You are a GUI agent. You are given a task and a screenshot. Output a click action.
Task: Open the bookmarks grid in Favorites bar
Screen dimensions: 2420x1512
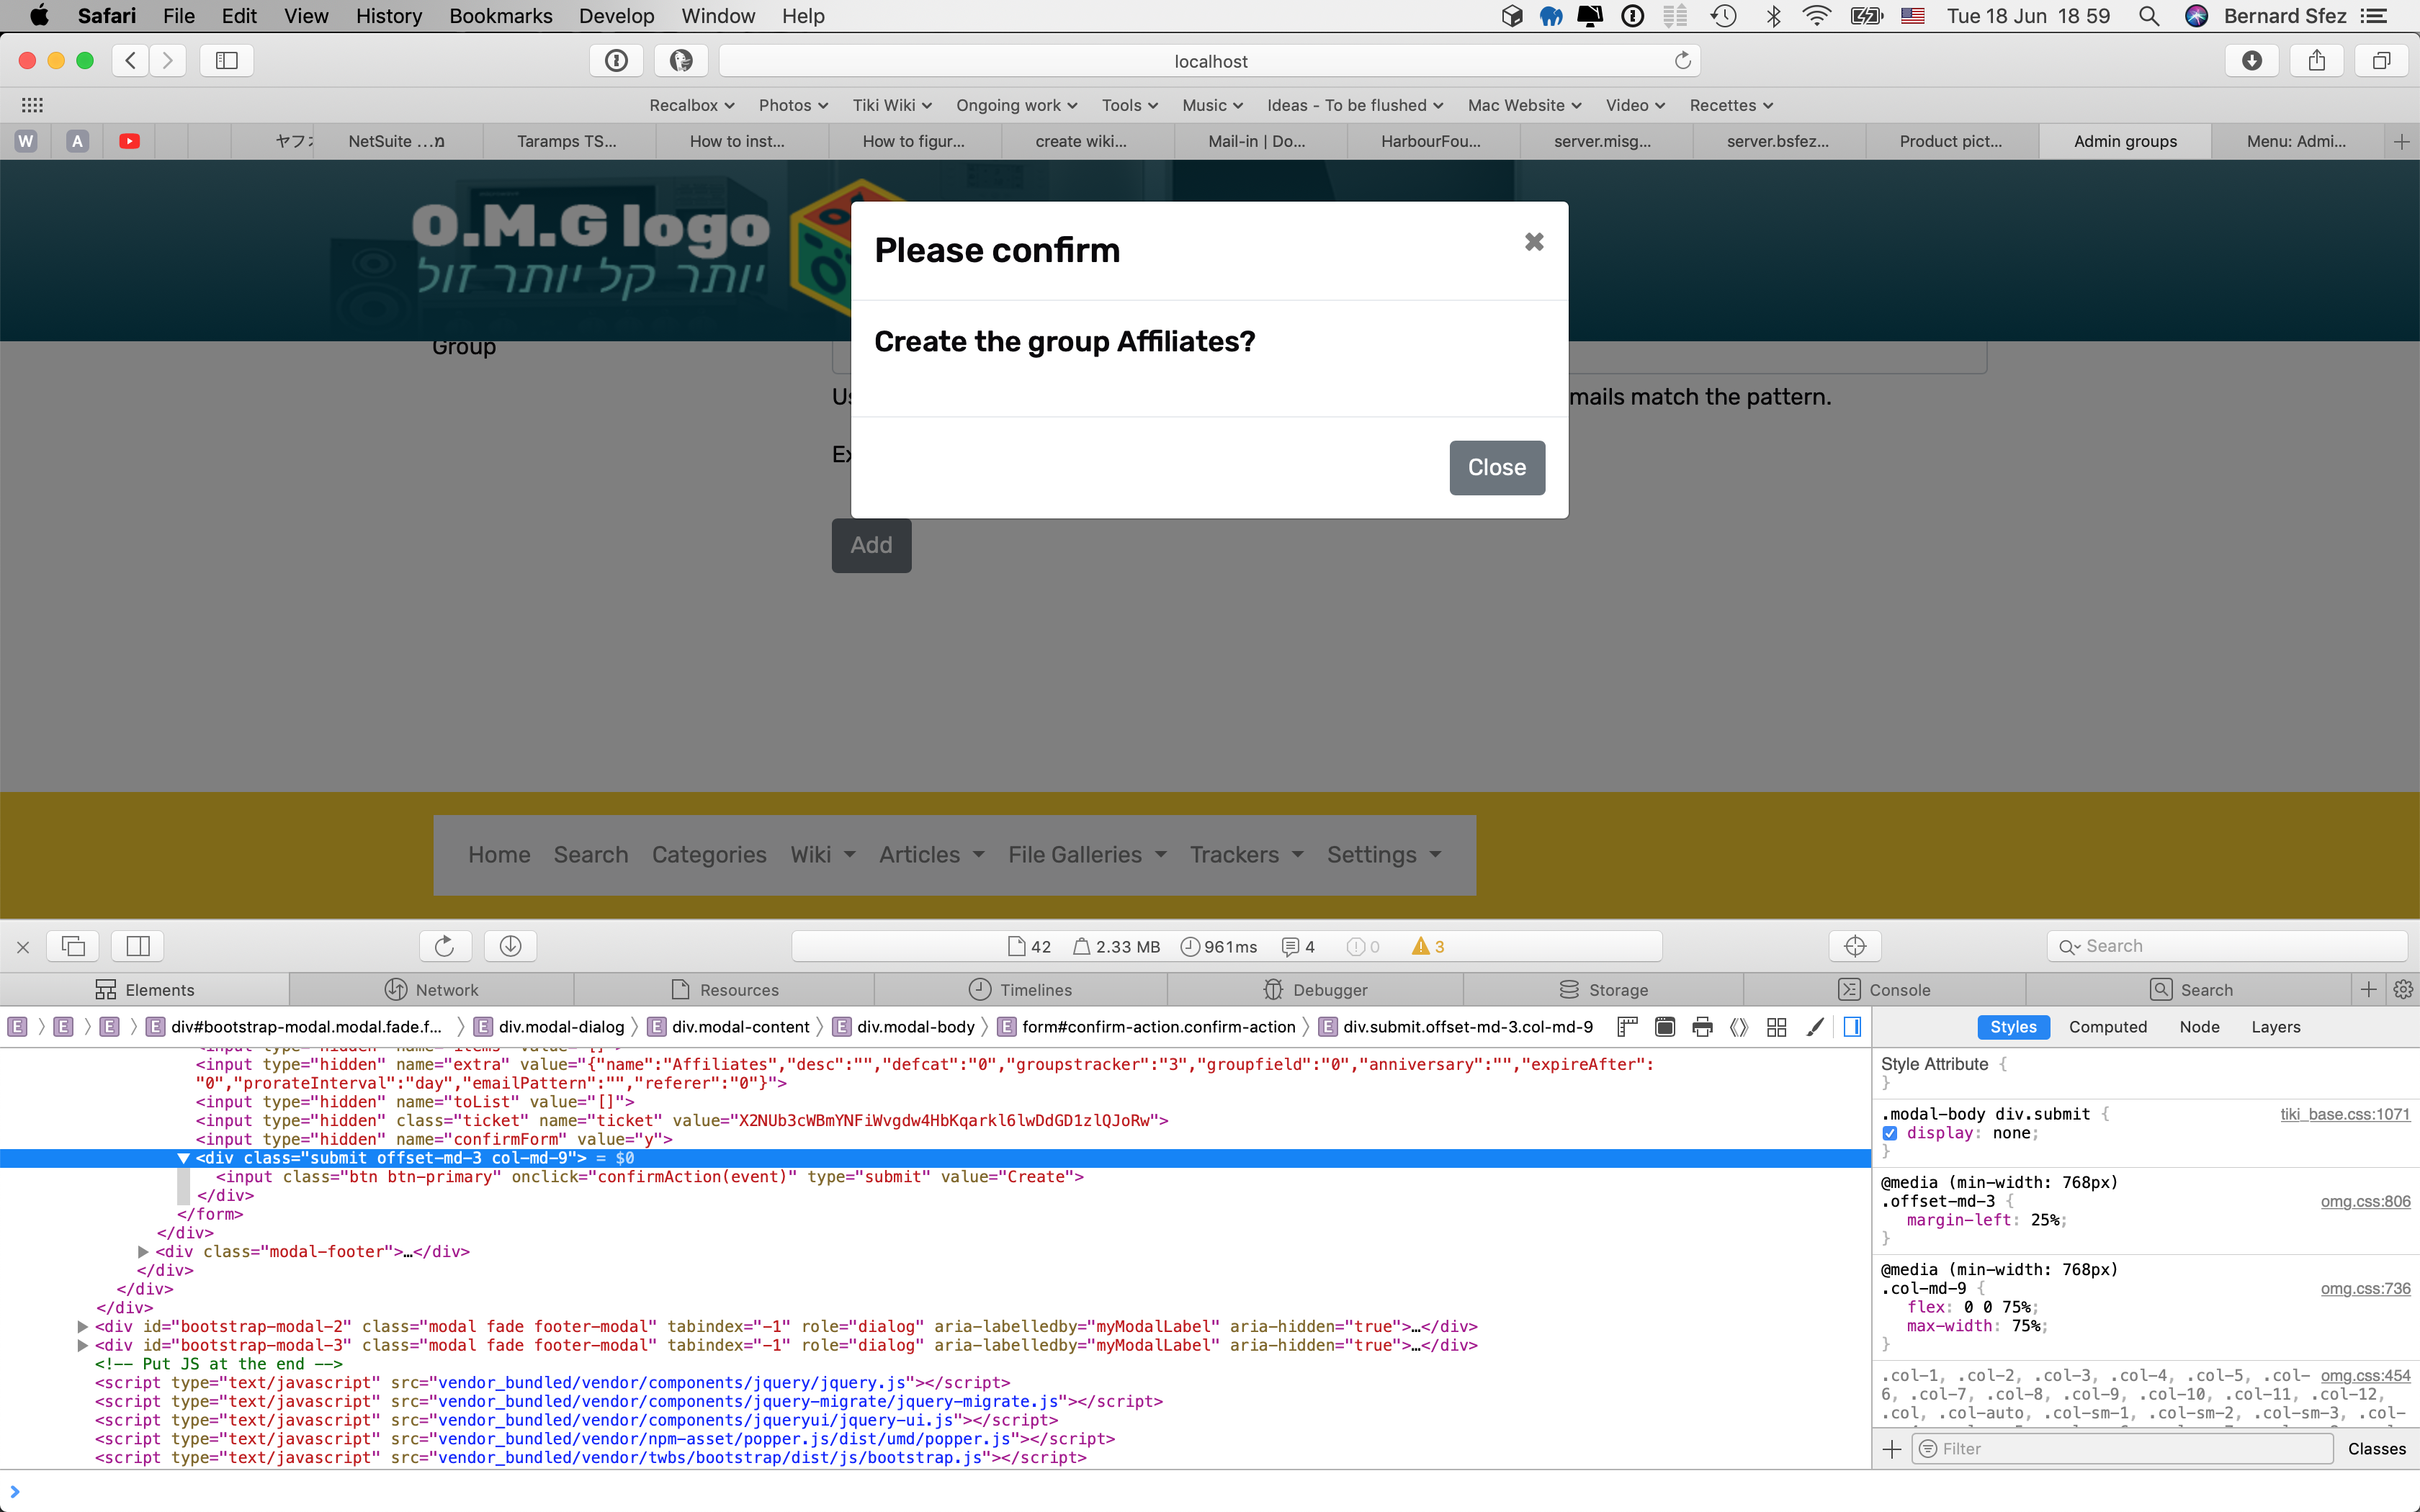(x=32, y=105)
